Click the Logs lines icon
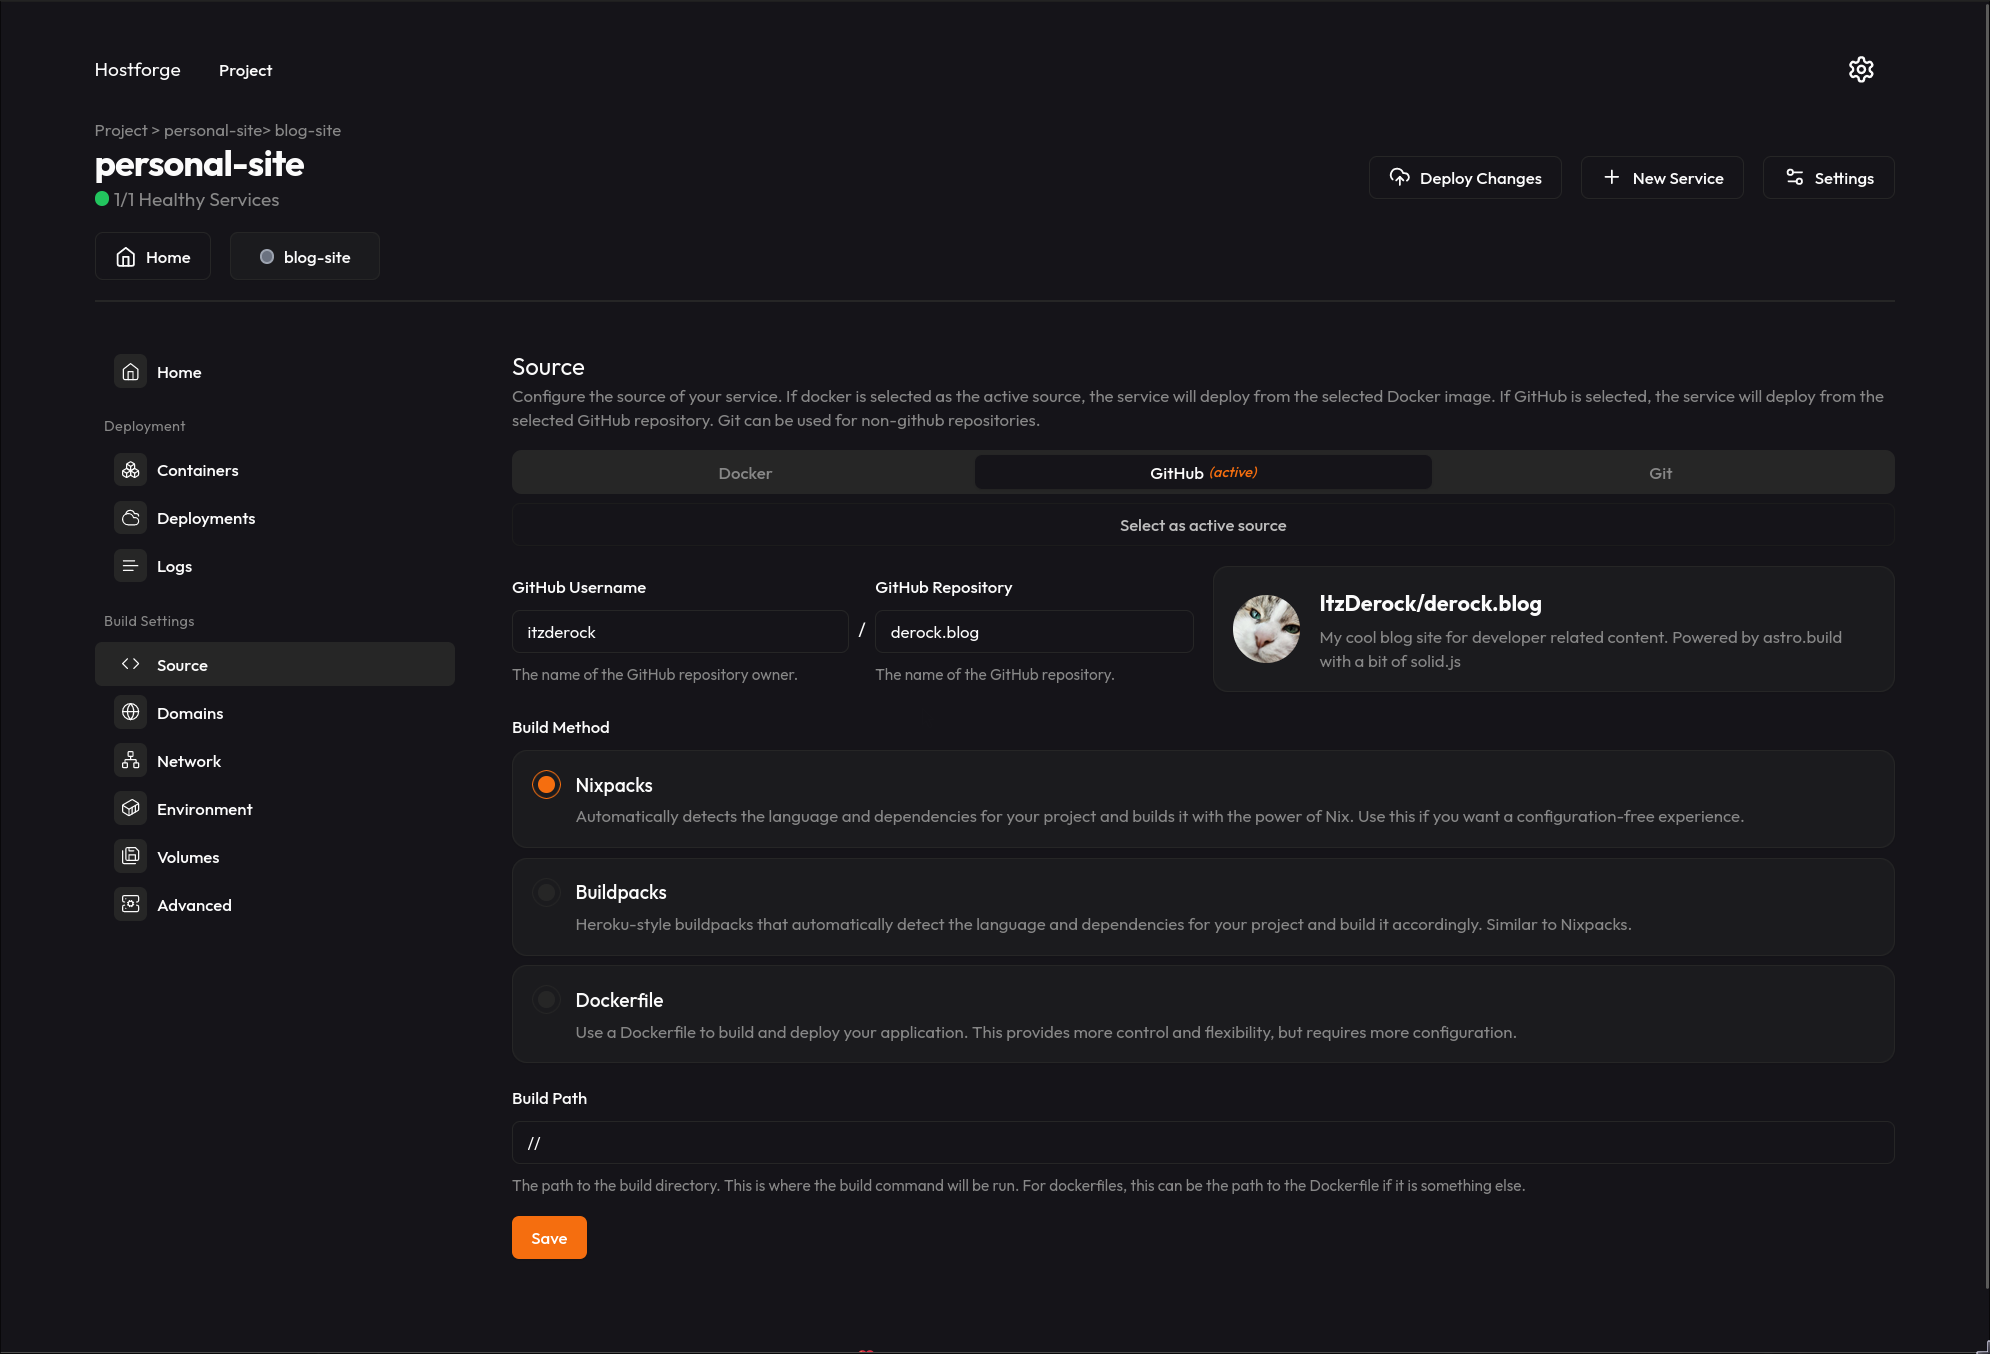 (x=130, y=566)
